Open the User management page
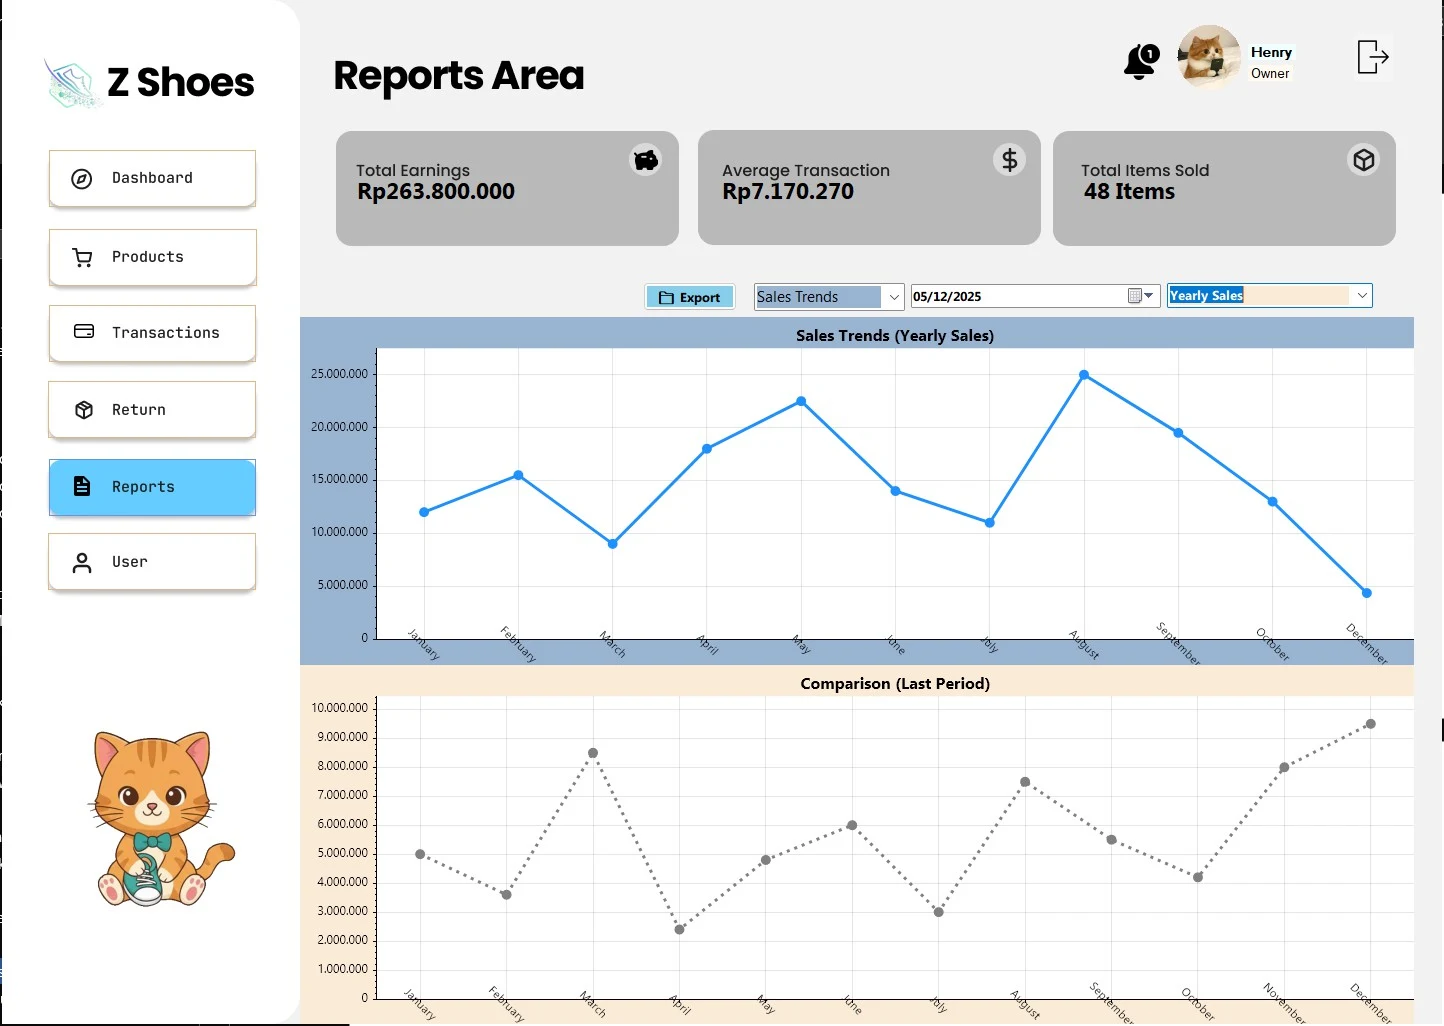 (x=152, y=562)
